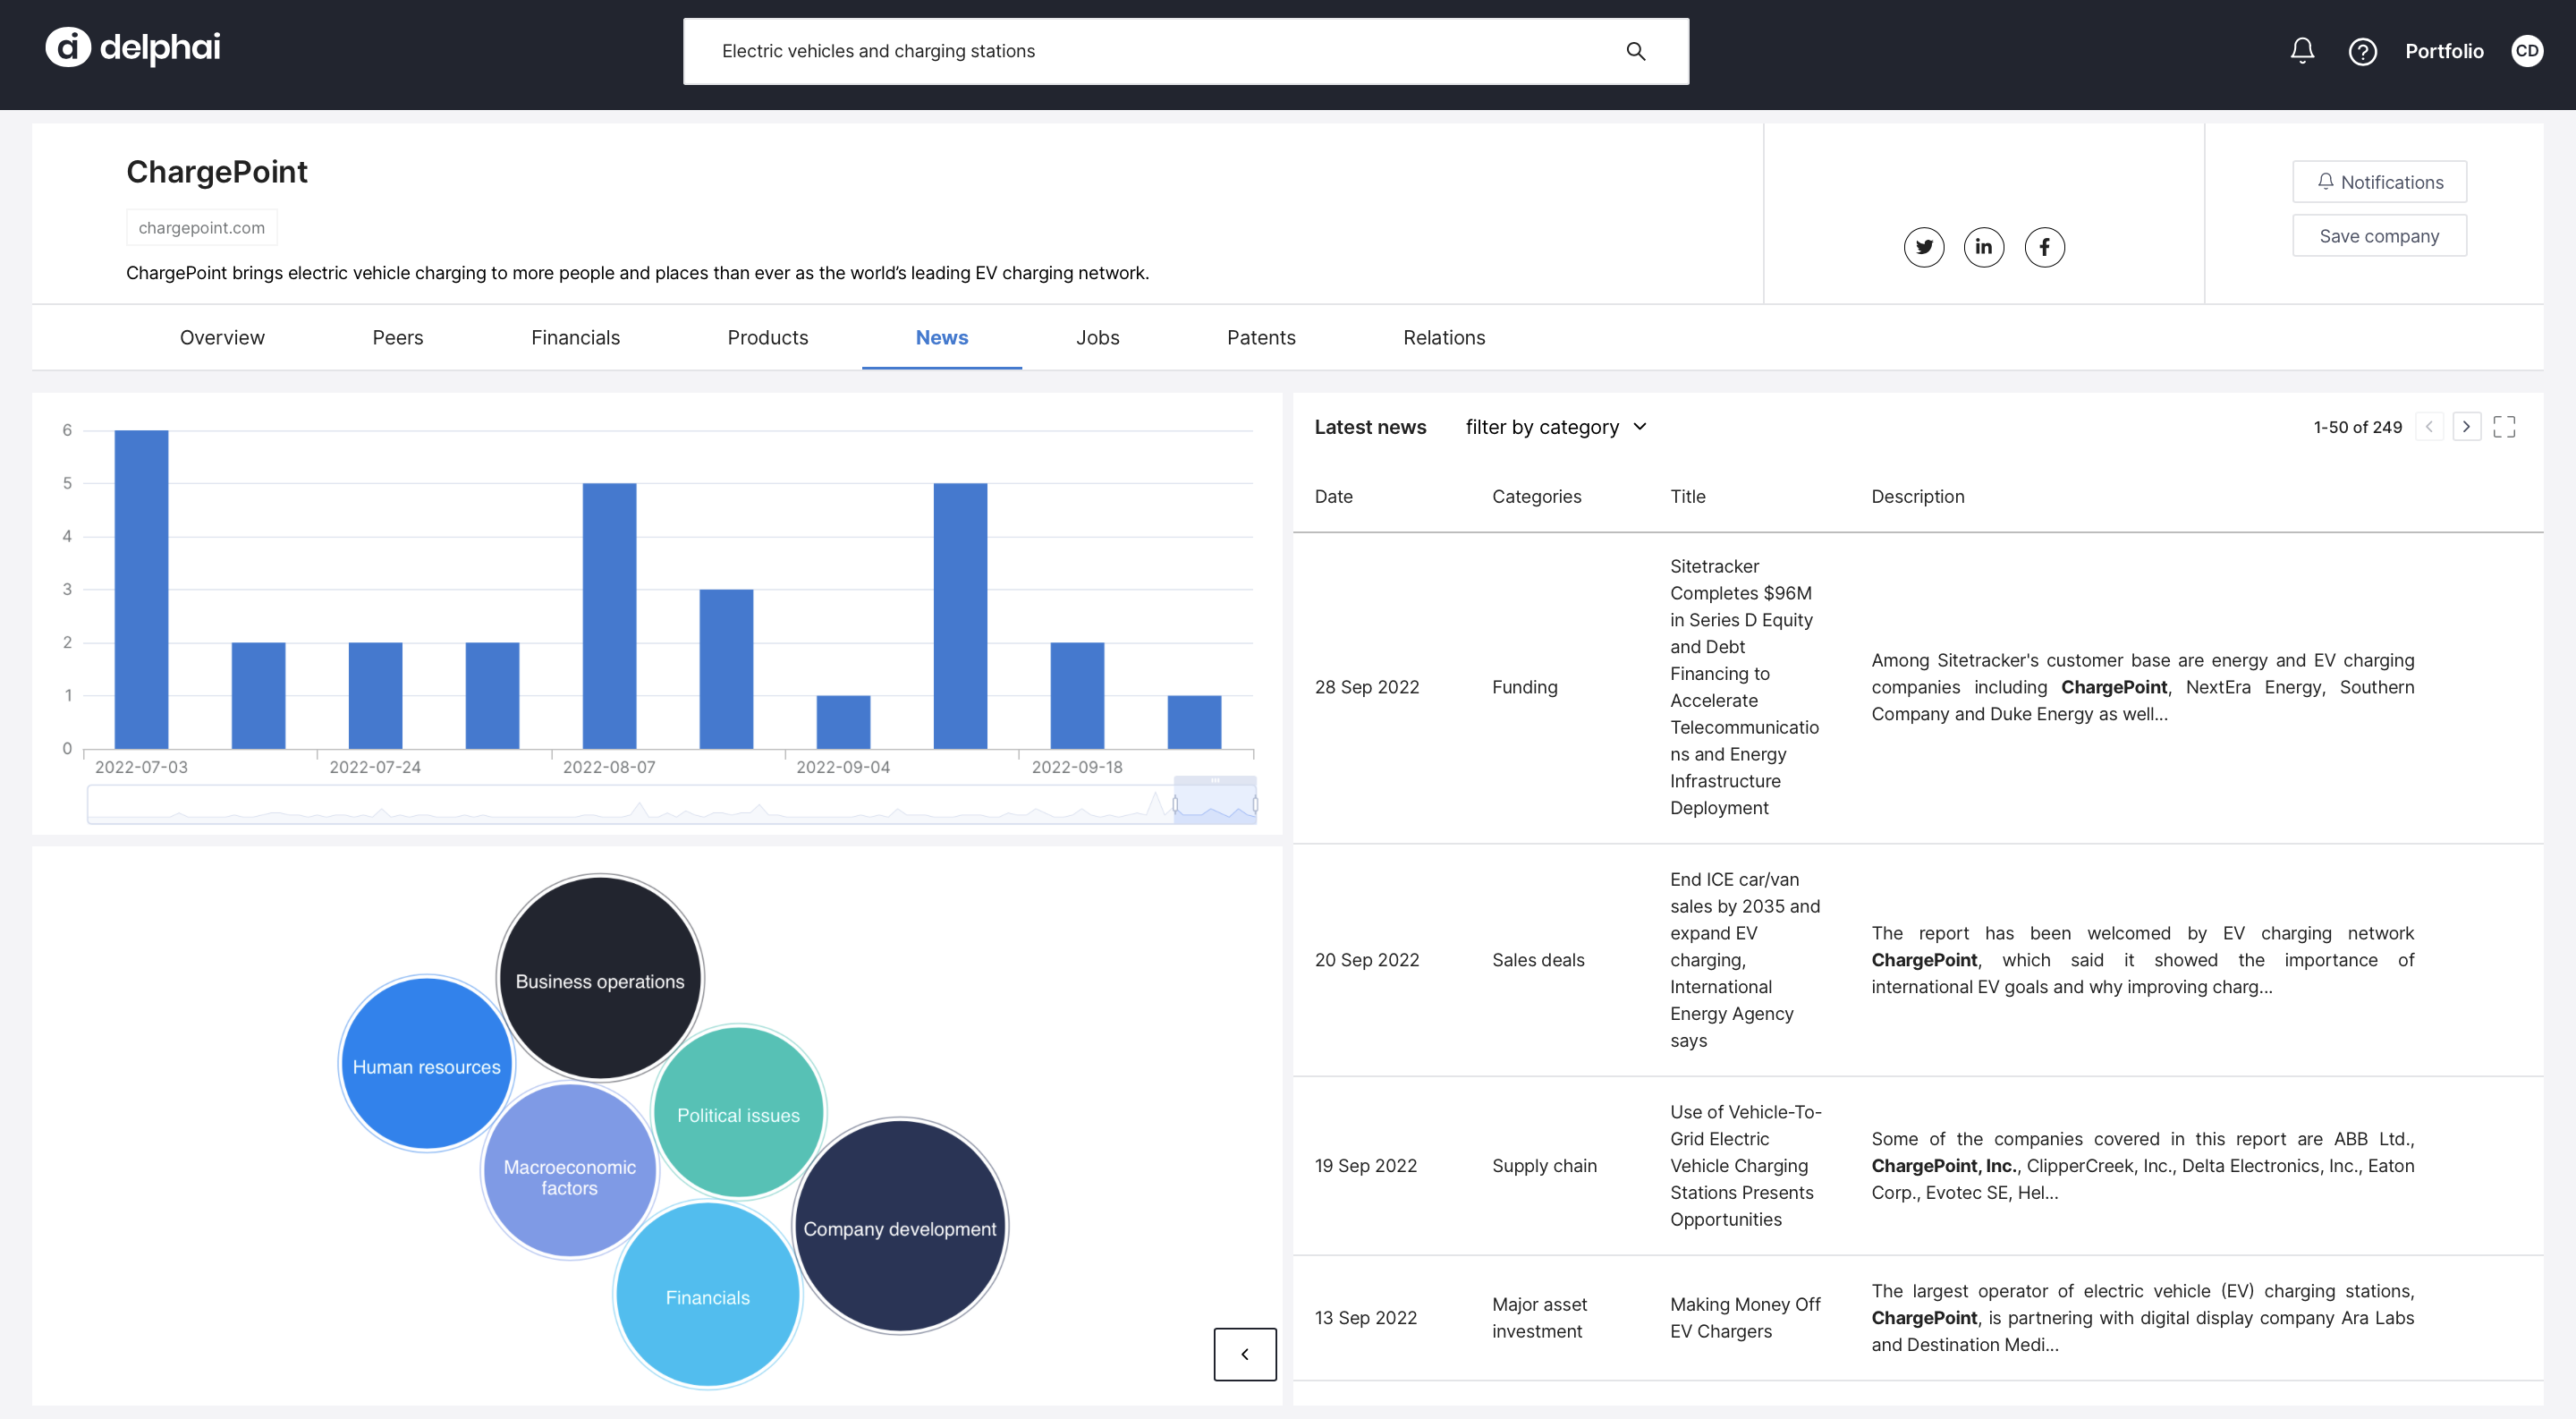Screen dimensions: 2576x1419
Task: Go to next page of news
Action: click(2466, 427)
